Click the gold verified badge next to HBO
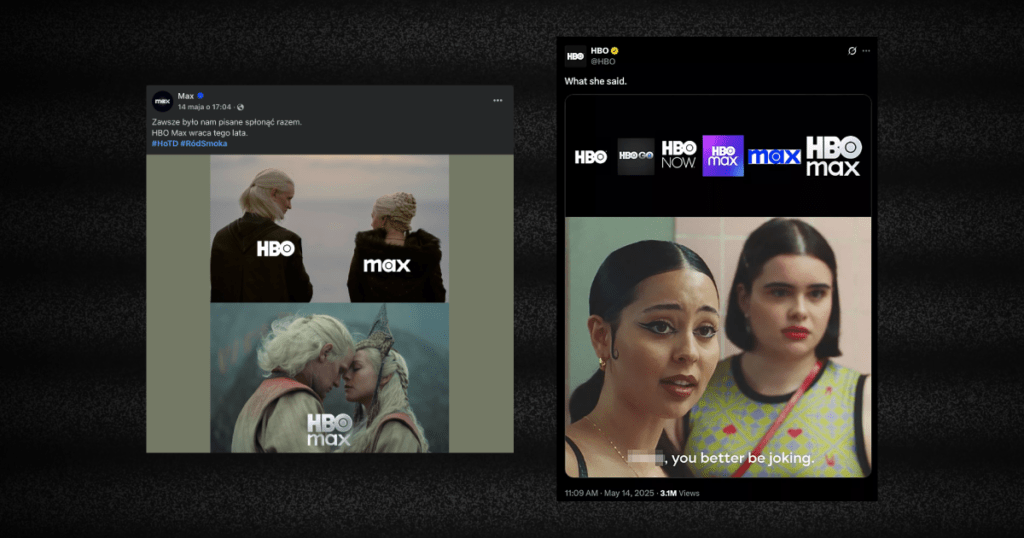 click(615, 51)
